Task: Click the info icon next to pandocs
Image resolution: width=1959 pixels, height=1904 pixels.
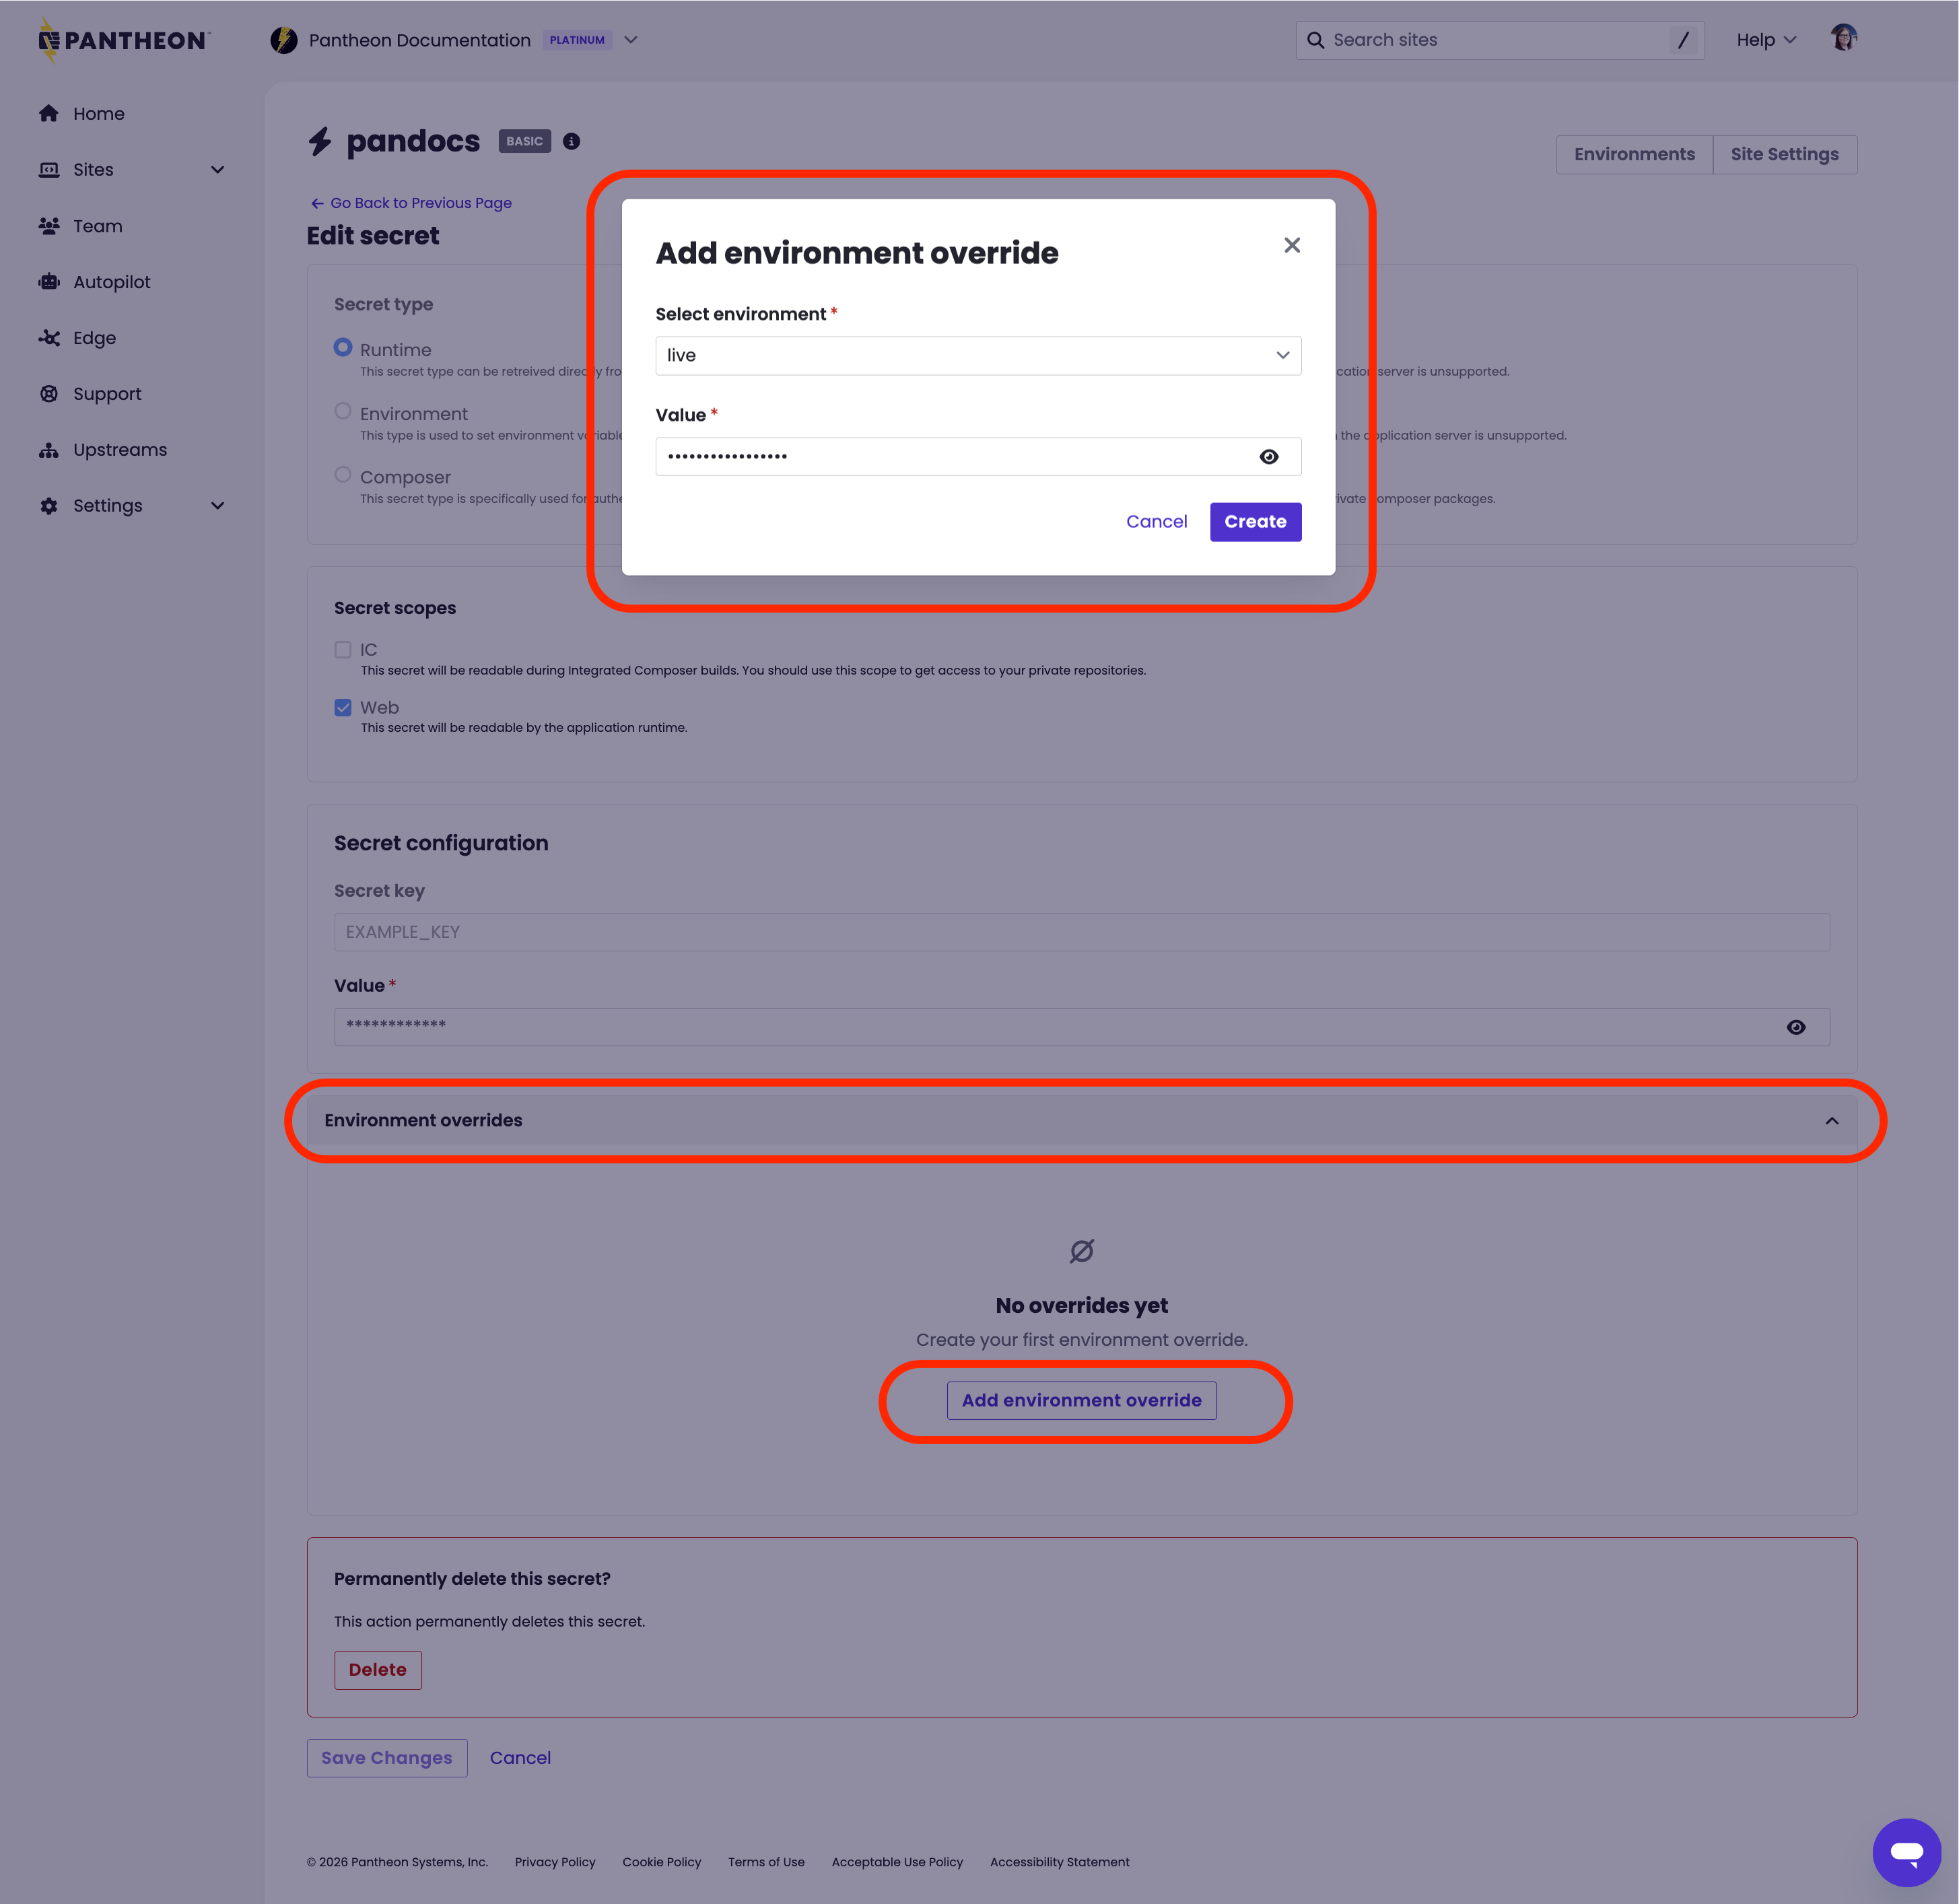Action: [571, 141]
